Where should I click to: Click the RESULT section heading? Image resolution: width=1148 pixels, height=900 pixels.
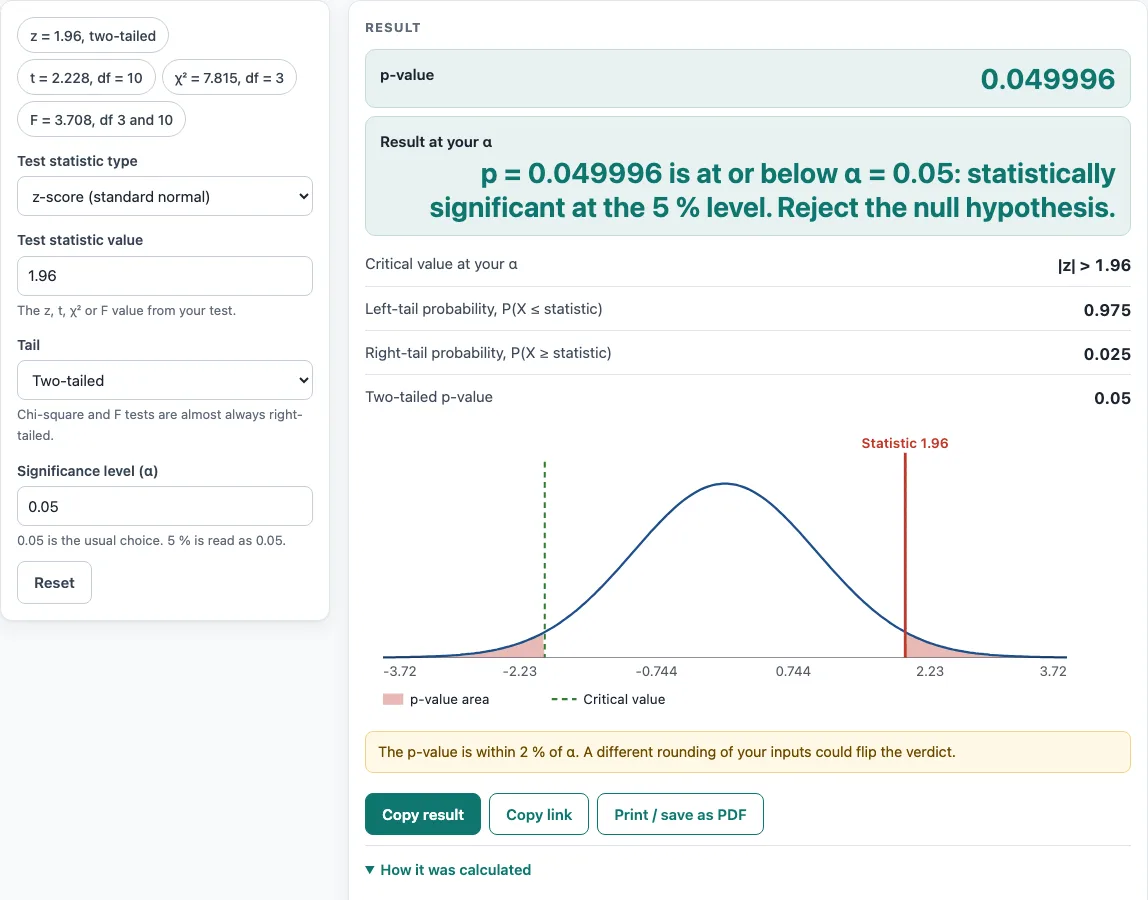pos(393,28)
